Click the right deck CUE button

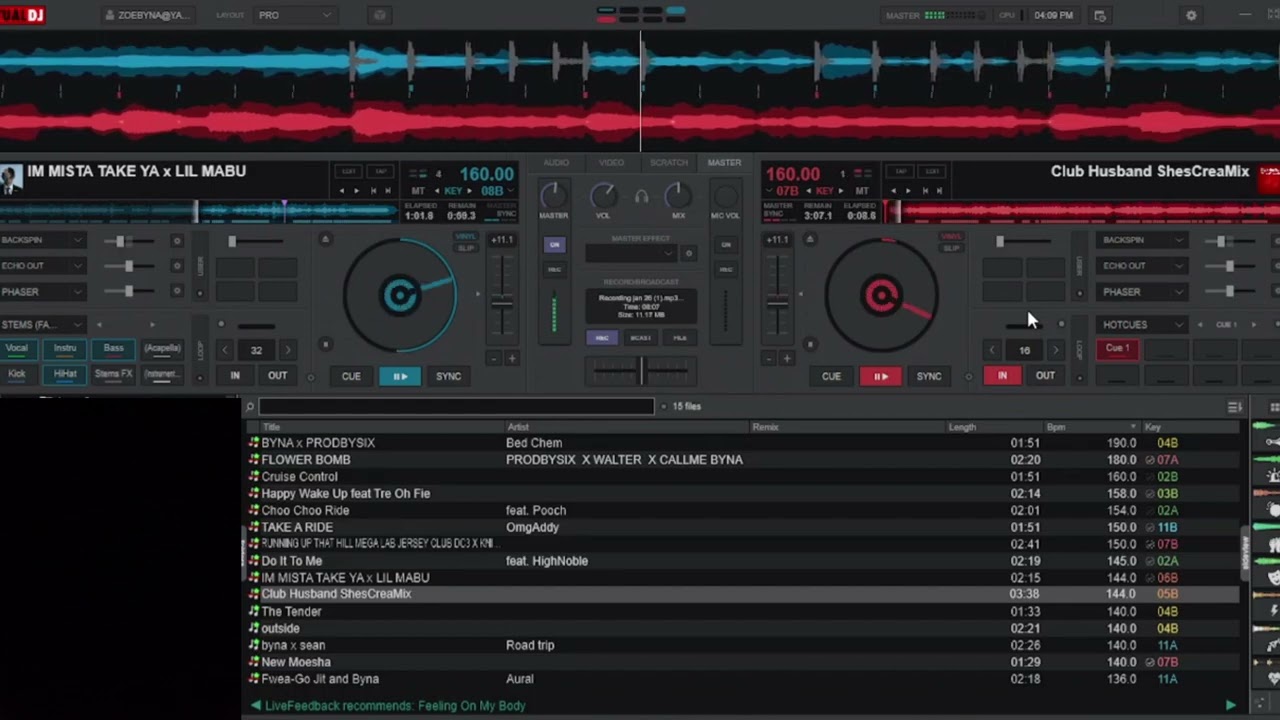click(831, 376)
